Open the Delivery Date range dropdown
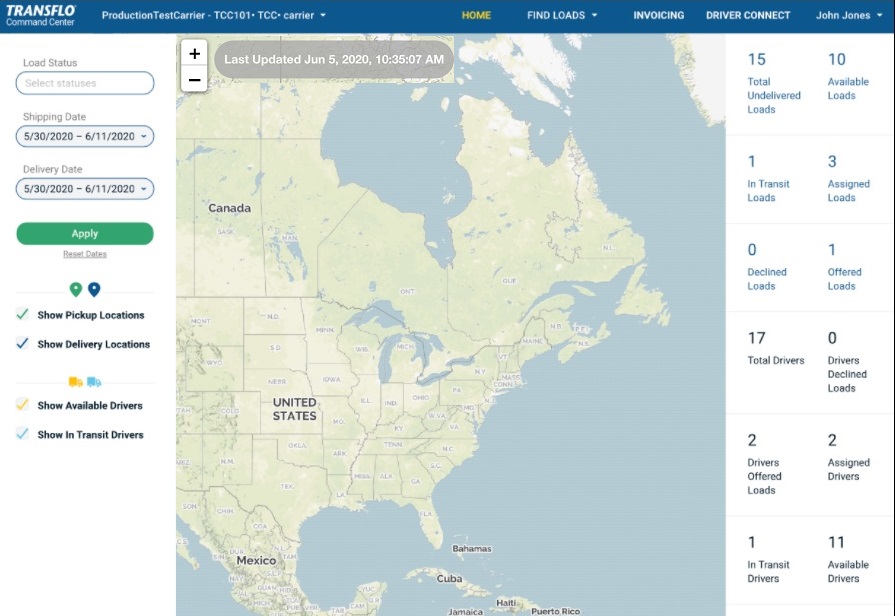895x616 pixels. pyautogui.click(x=85, y=188)
